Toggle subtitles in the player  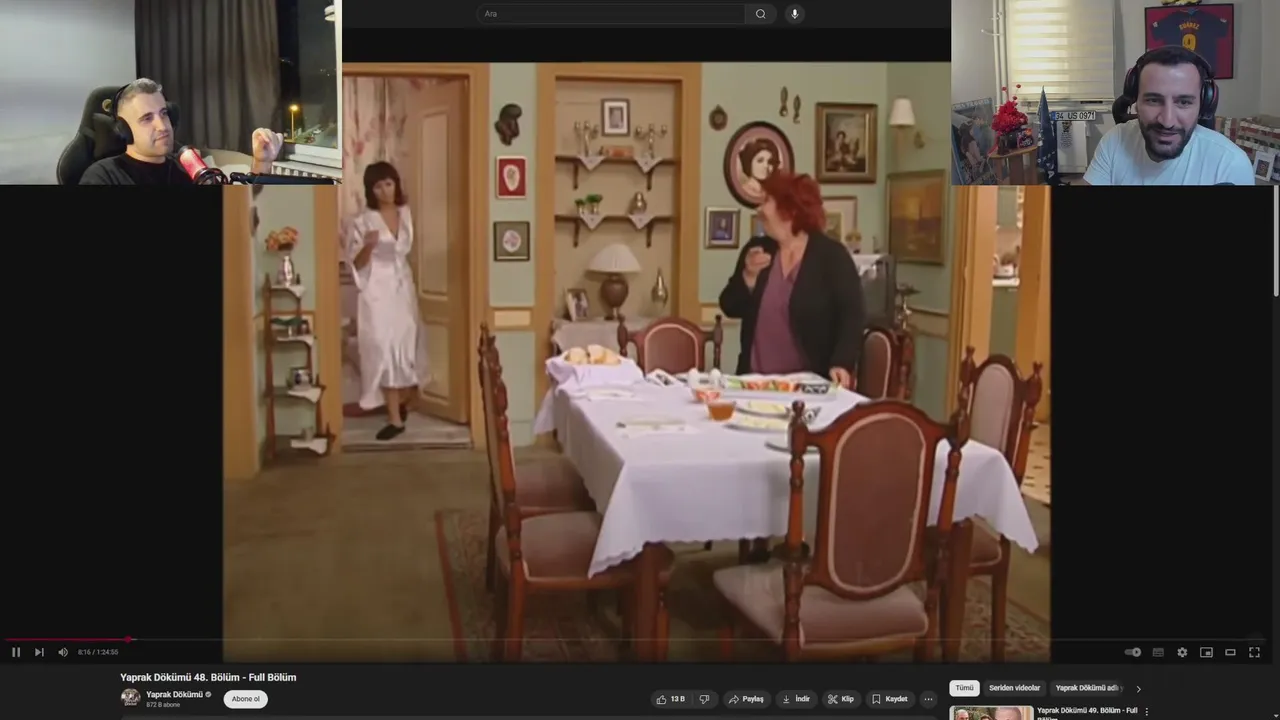pos(1158,652)
